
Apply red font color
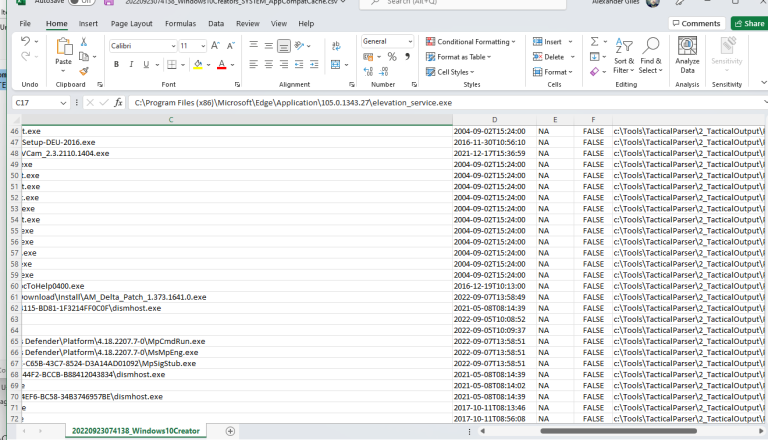point(221,64)
